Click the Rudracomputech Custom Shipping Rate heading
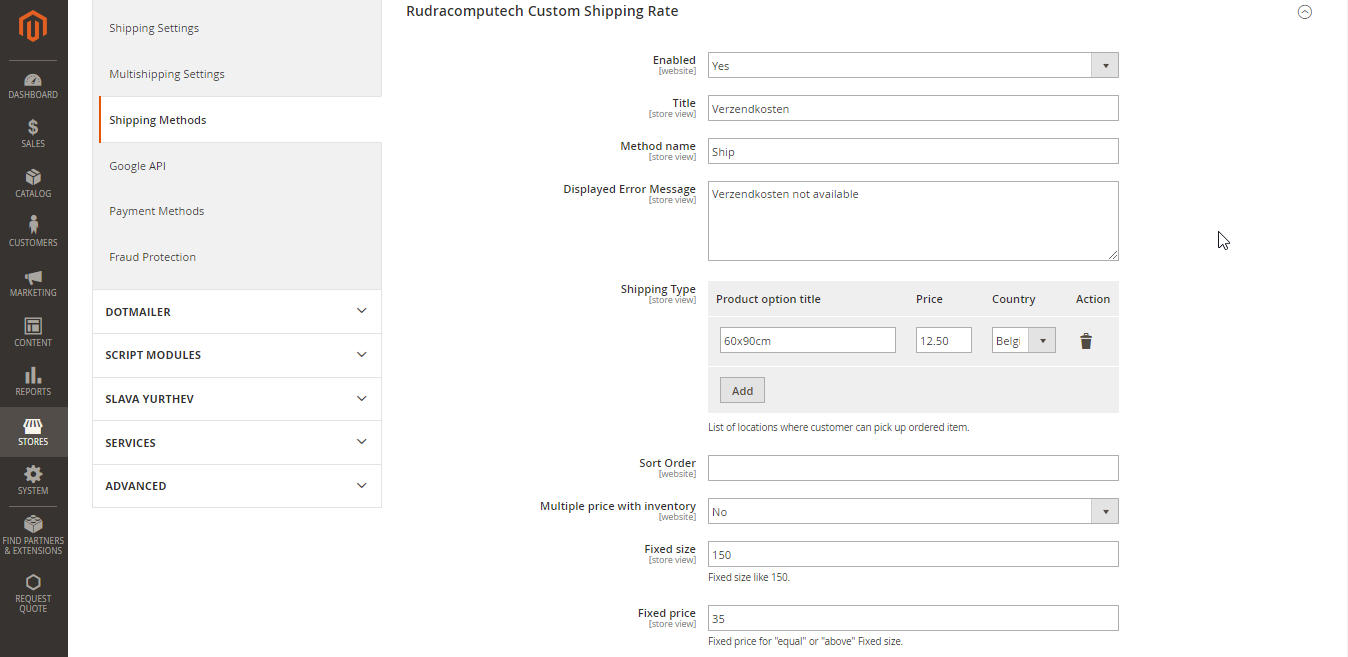This screenshot has height=657, width=1348. (542, 12)
